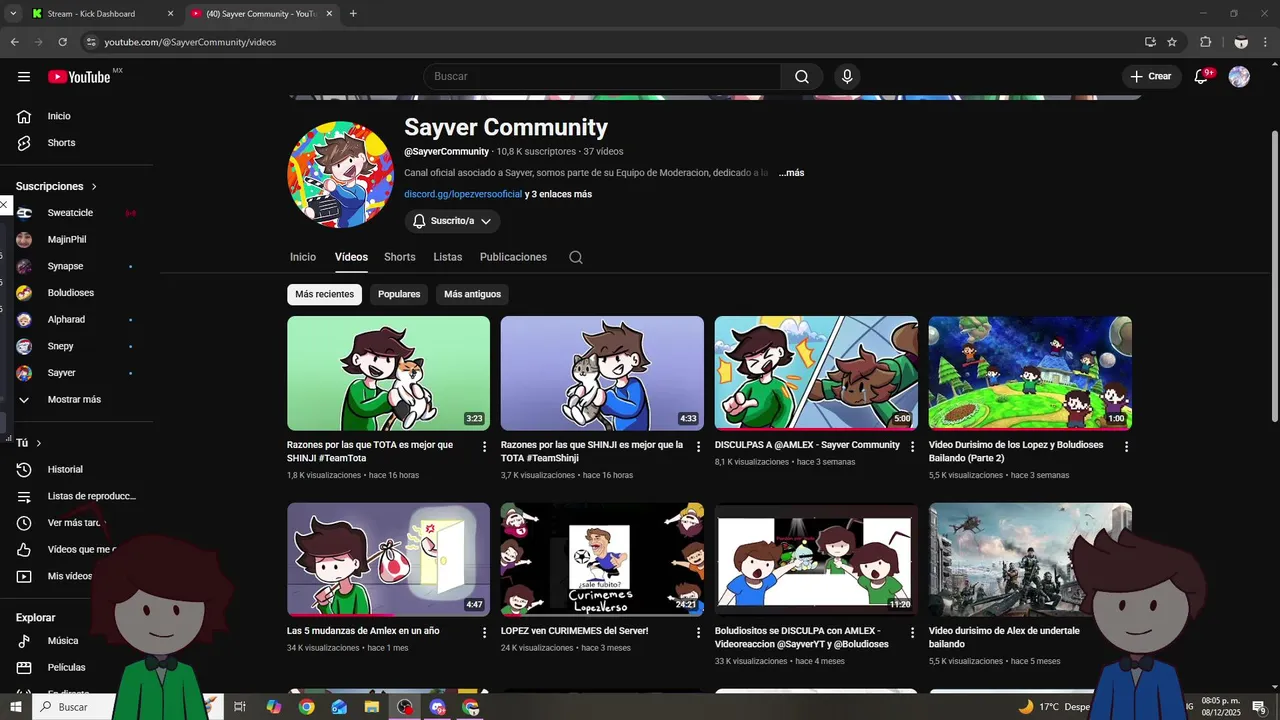Bookmark this page with the star

(x=1172, y=42)
